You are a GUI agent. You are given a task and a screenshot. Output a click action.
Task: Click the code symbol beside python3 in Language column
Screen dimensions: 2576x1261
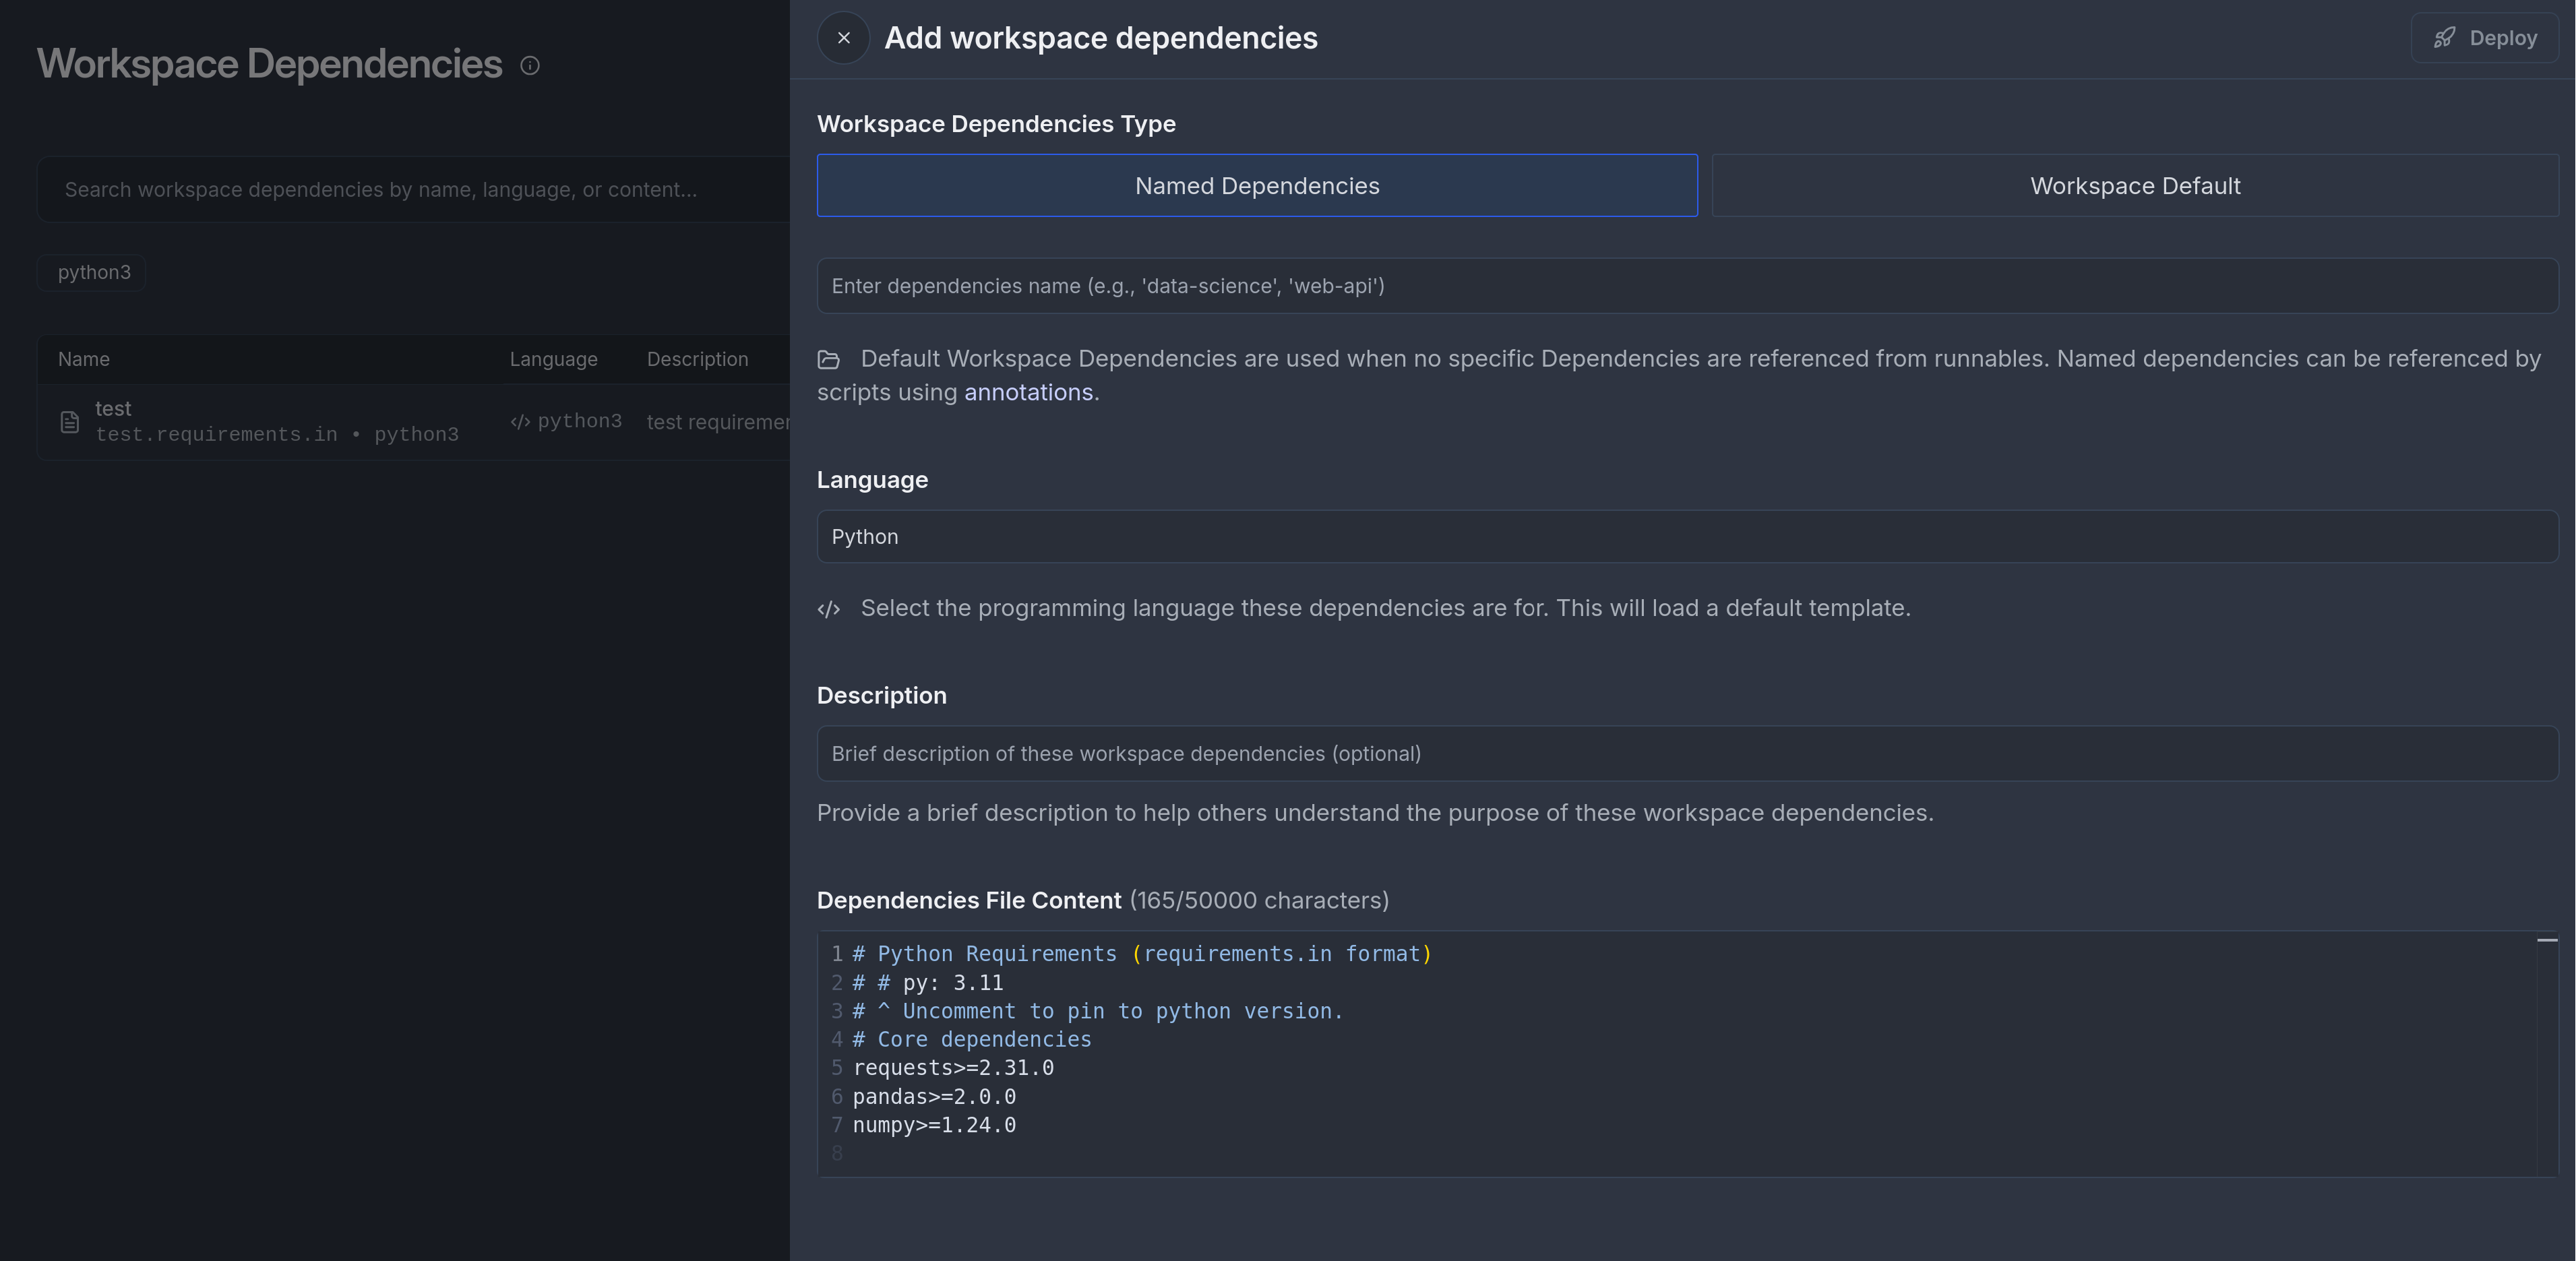coord(518,421)
